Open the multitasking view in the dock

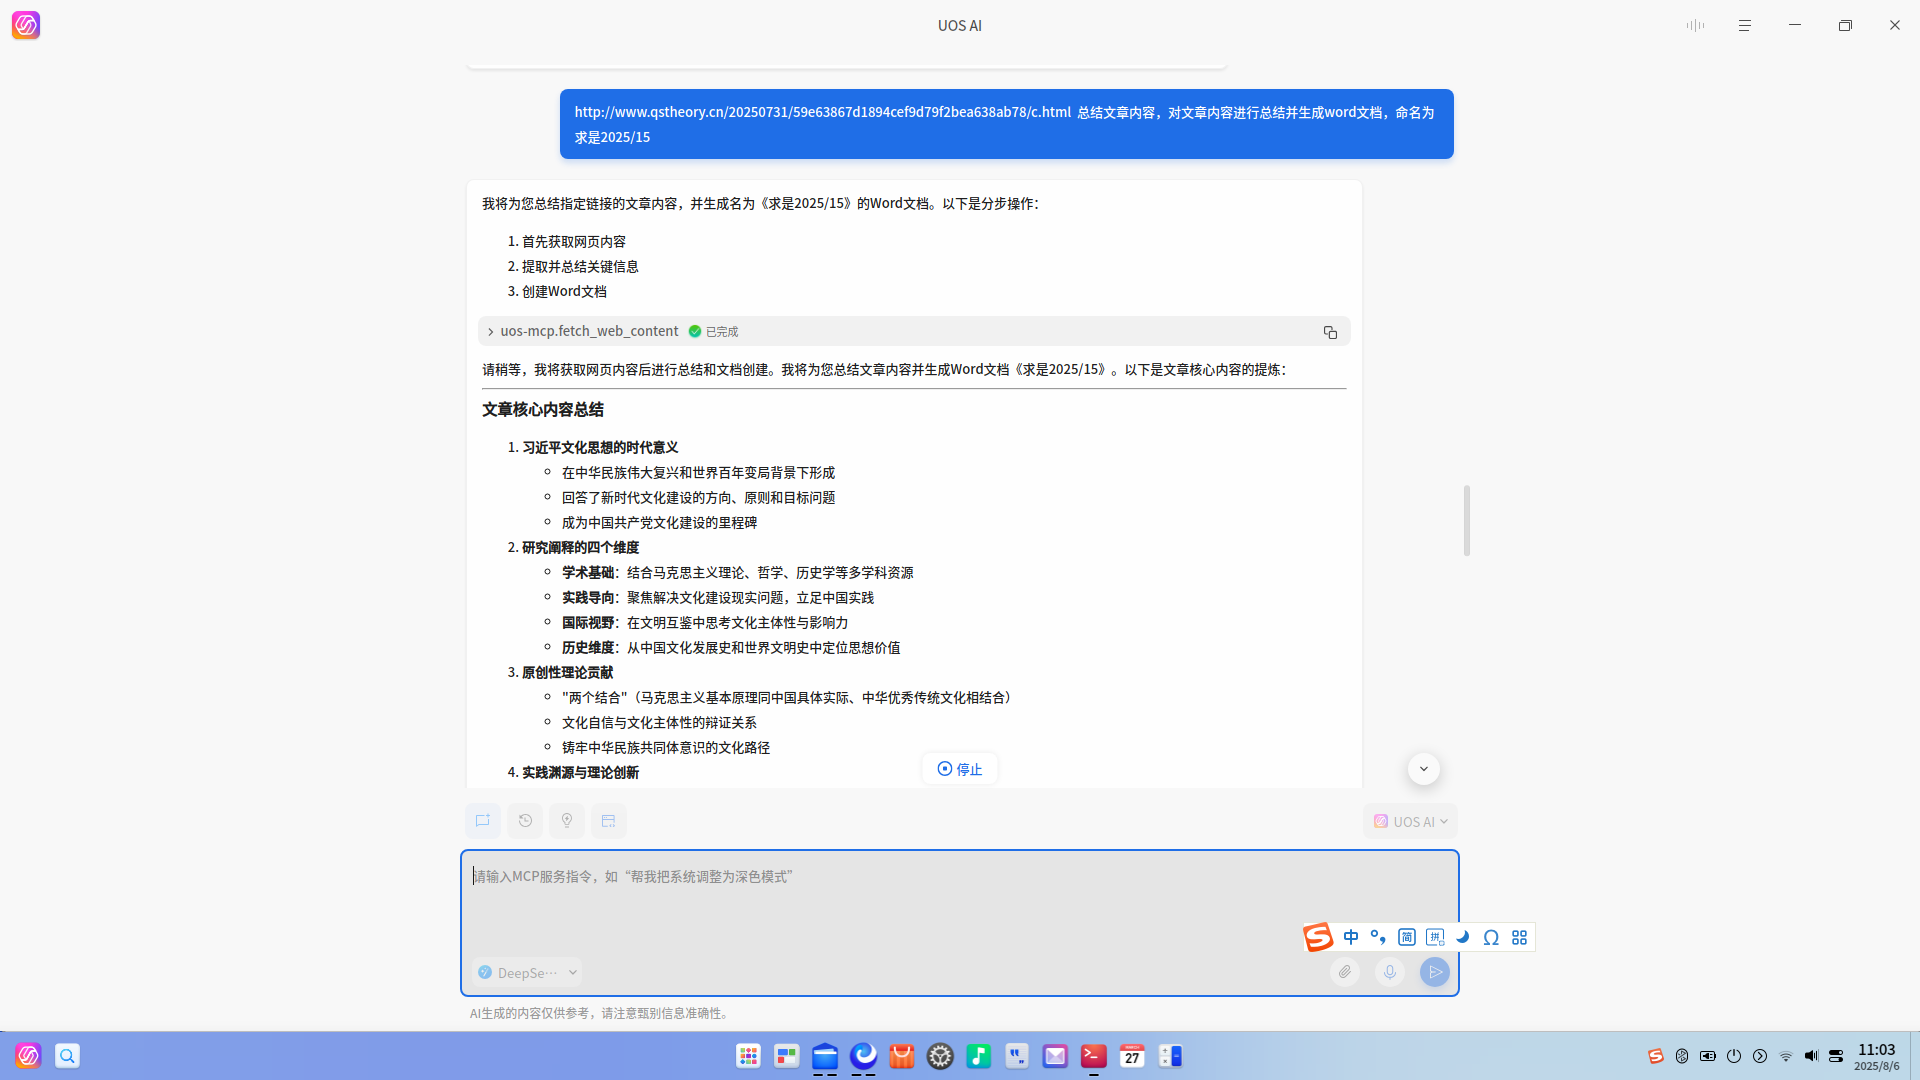pyautogui.click(x=787, y=1056)
